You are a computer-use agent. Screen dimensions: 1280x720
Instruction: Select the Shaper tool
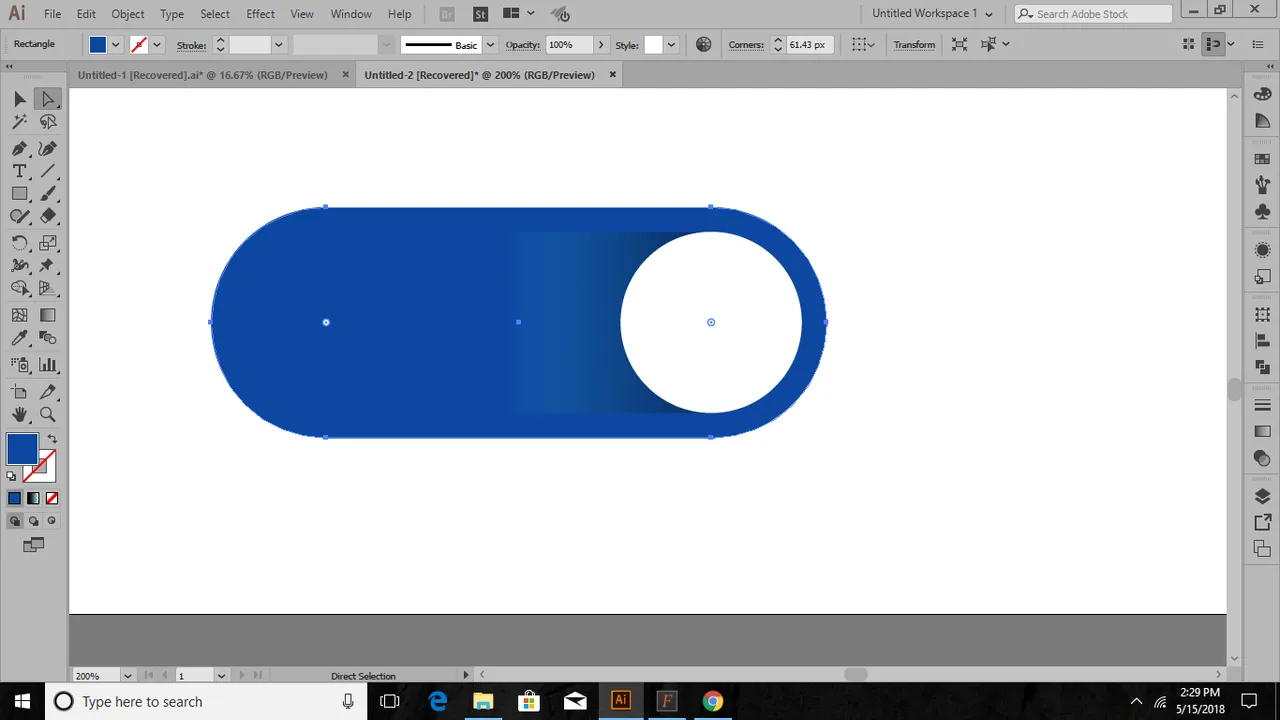point(19,216)
